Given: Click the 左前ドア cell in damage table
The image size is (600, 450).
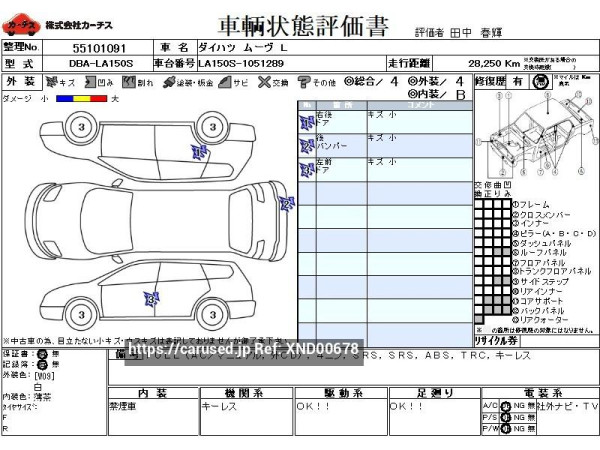Looking at the screenshot, I should (x=342, y=170).
